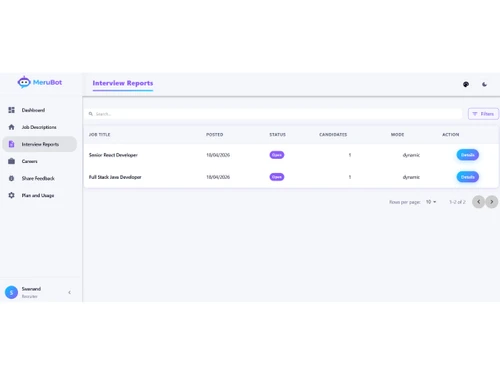Click the MeruBot brand name text
This screenshot has width=500, height=375.
47,82
